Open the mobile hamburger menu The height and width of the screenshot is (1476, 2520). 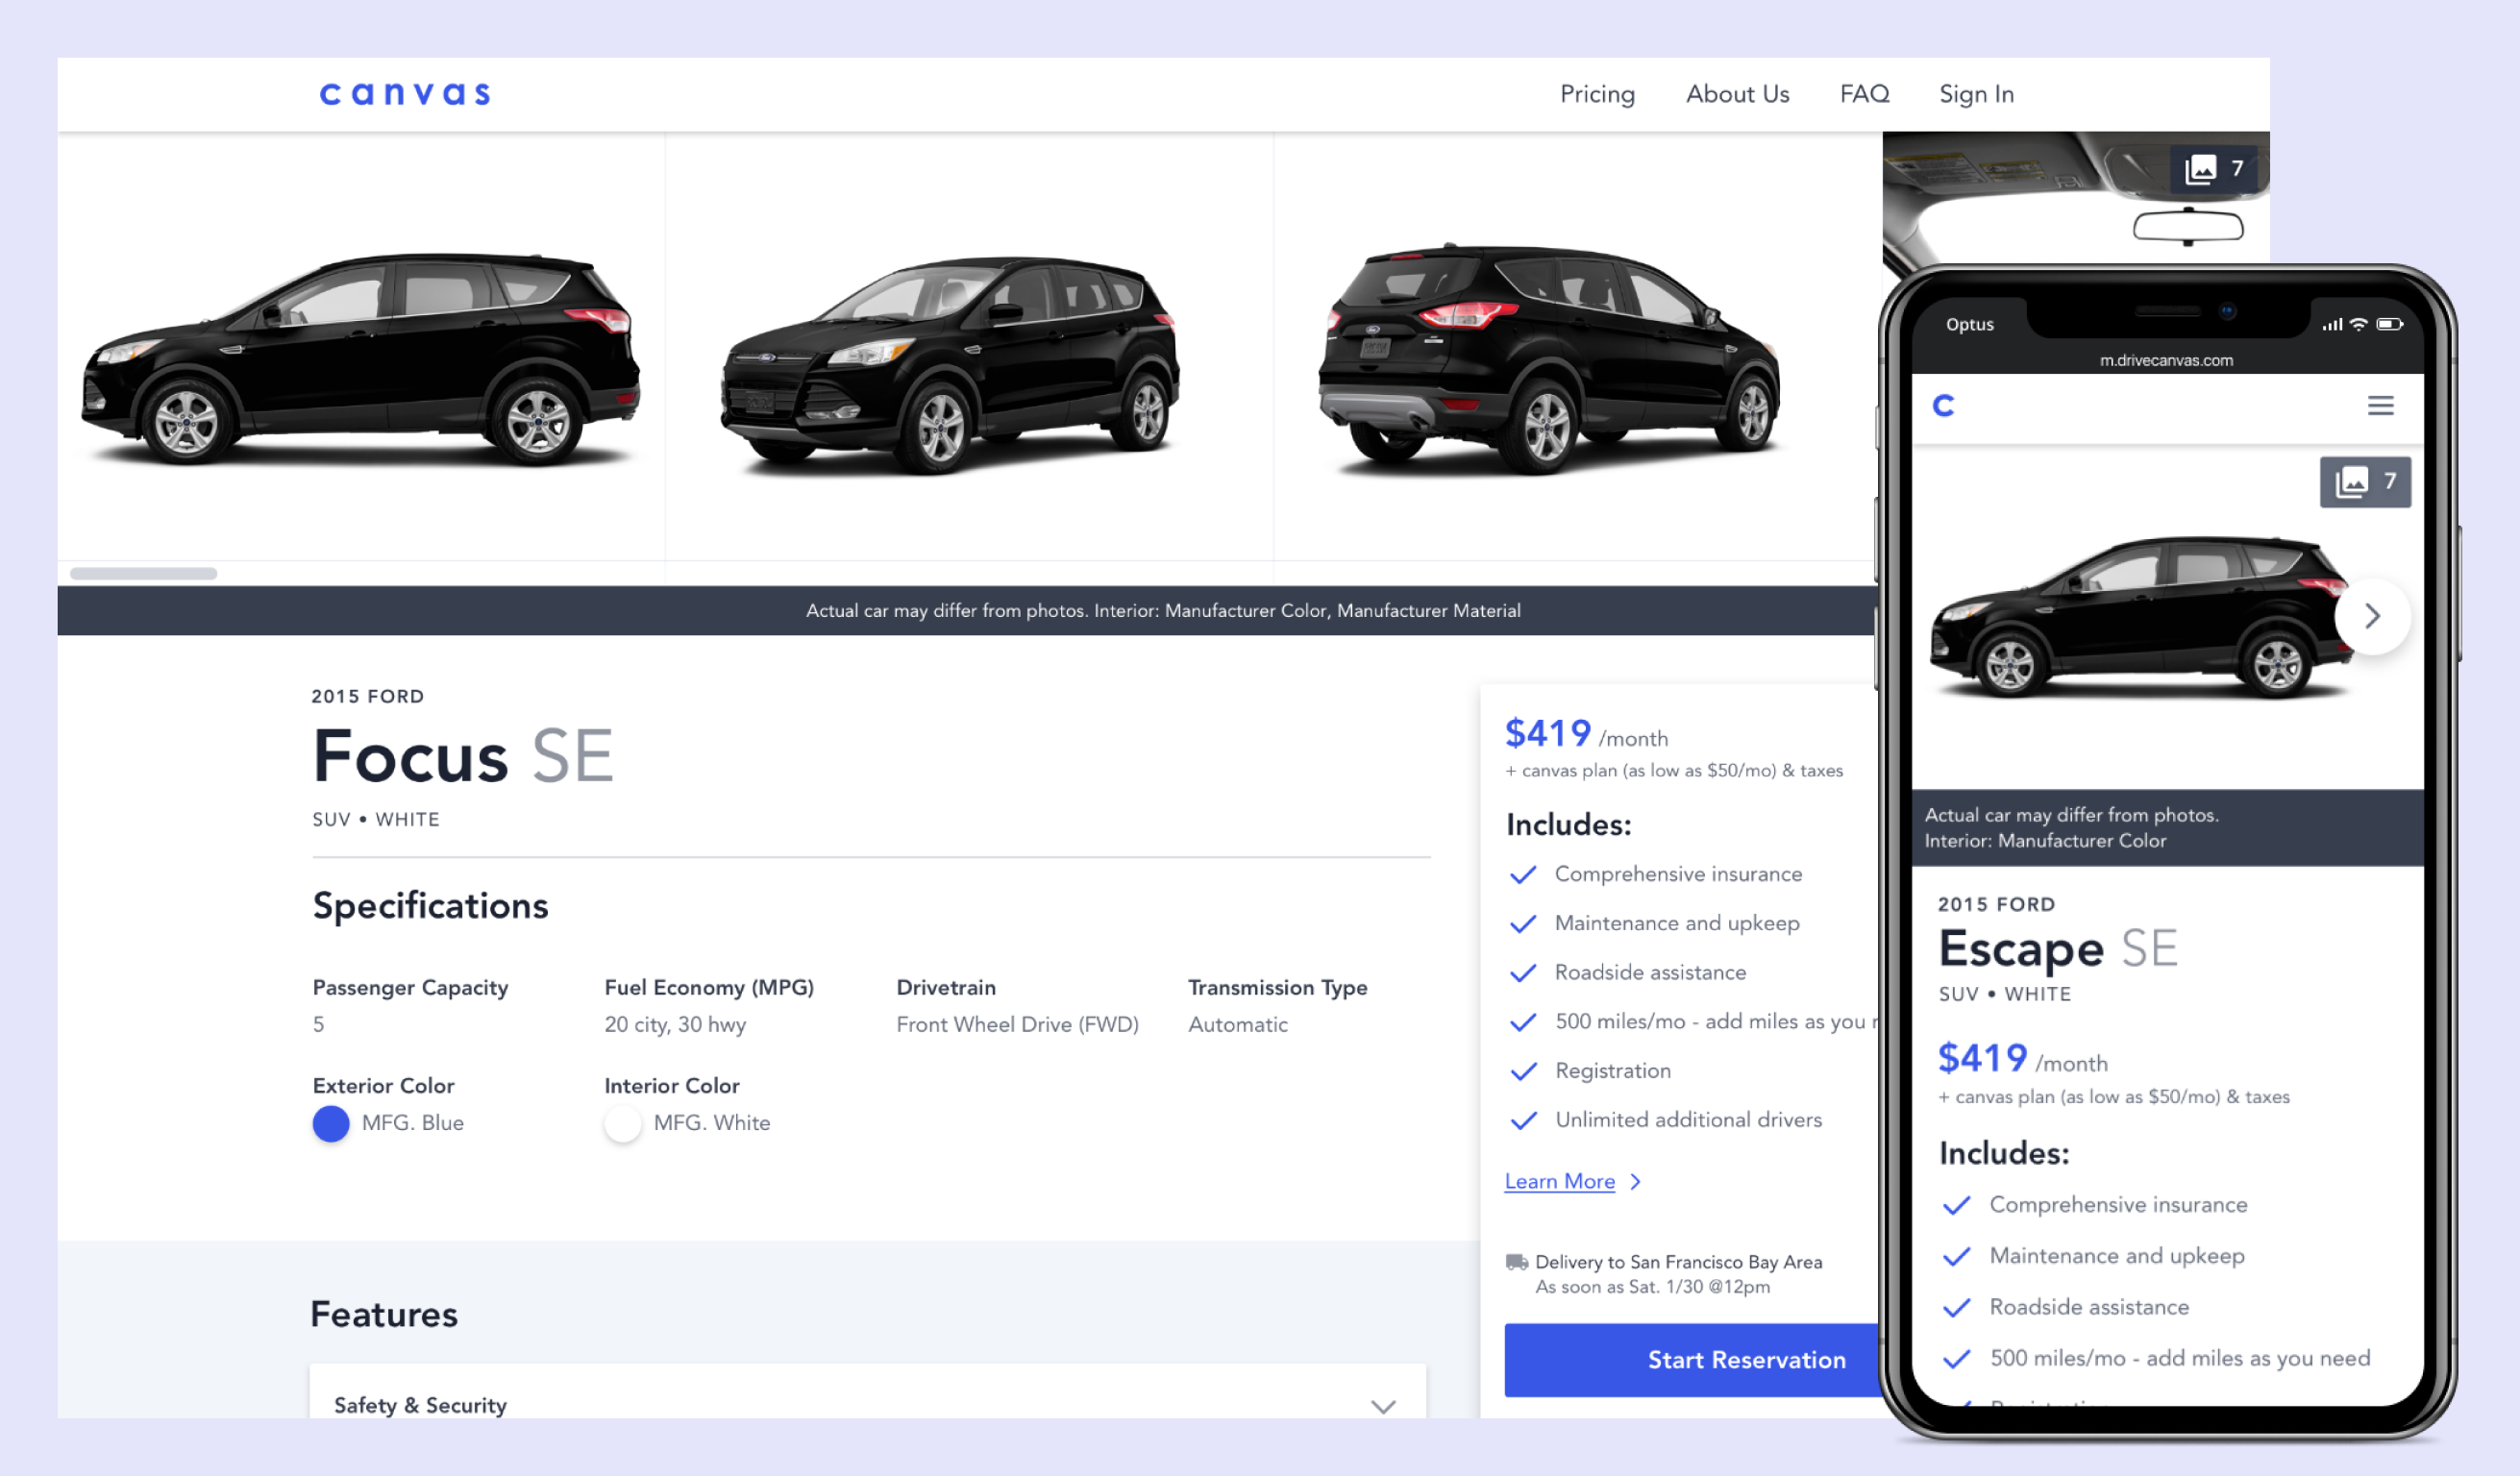click(x=2380, y=405)
